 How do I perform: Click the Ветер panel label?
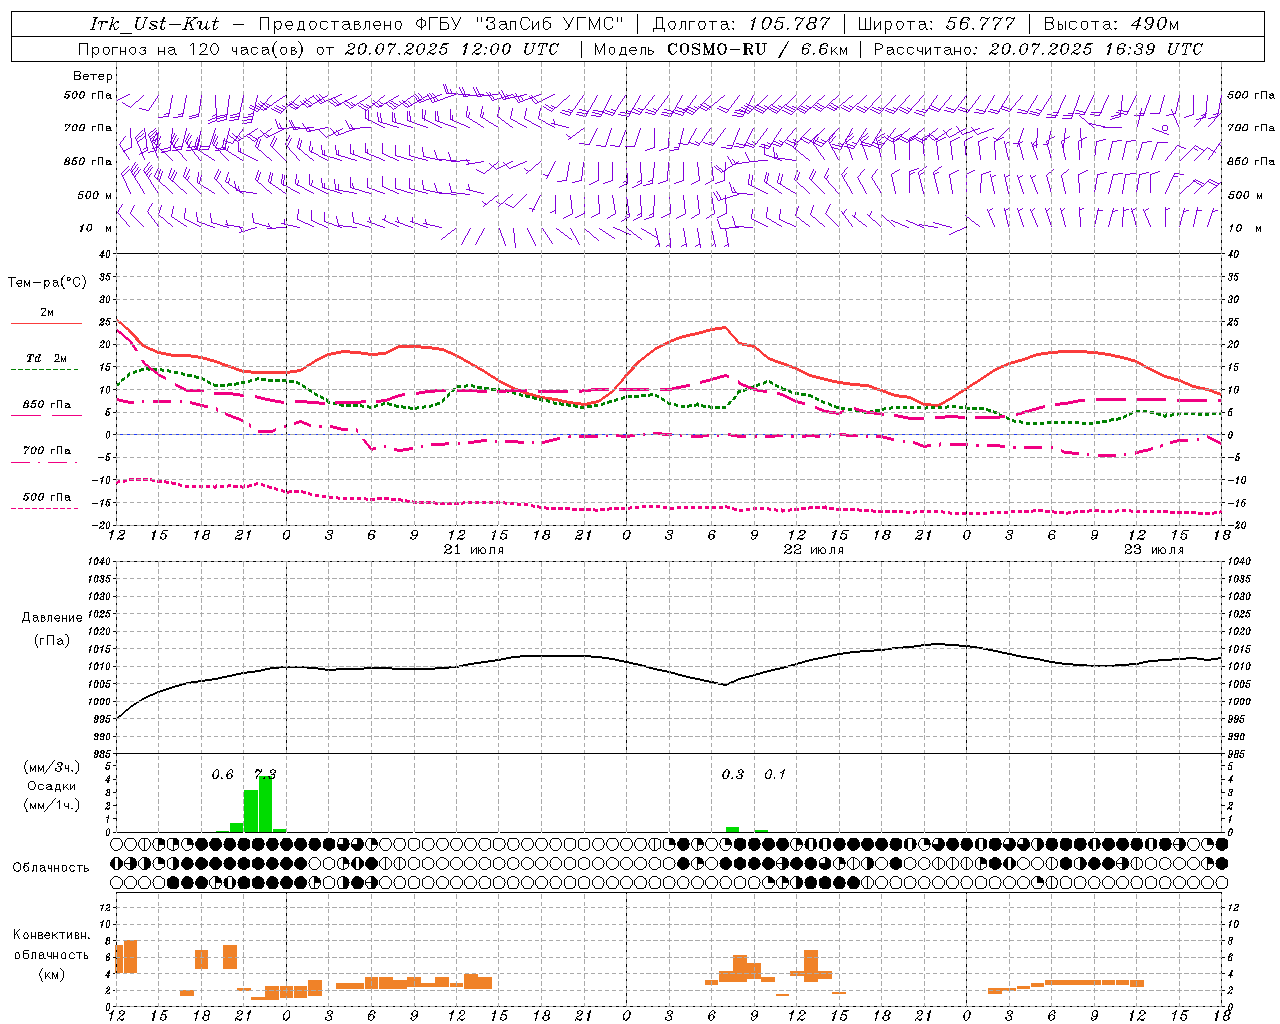click(x=93, y=76)
